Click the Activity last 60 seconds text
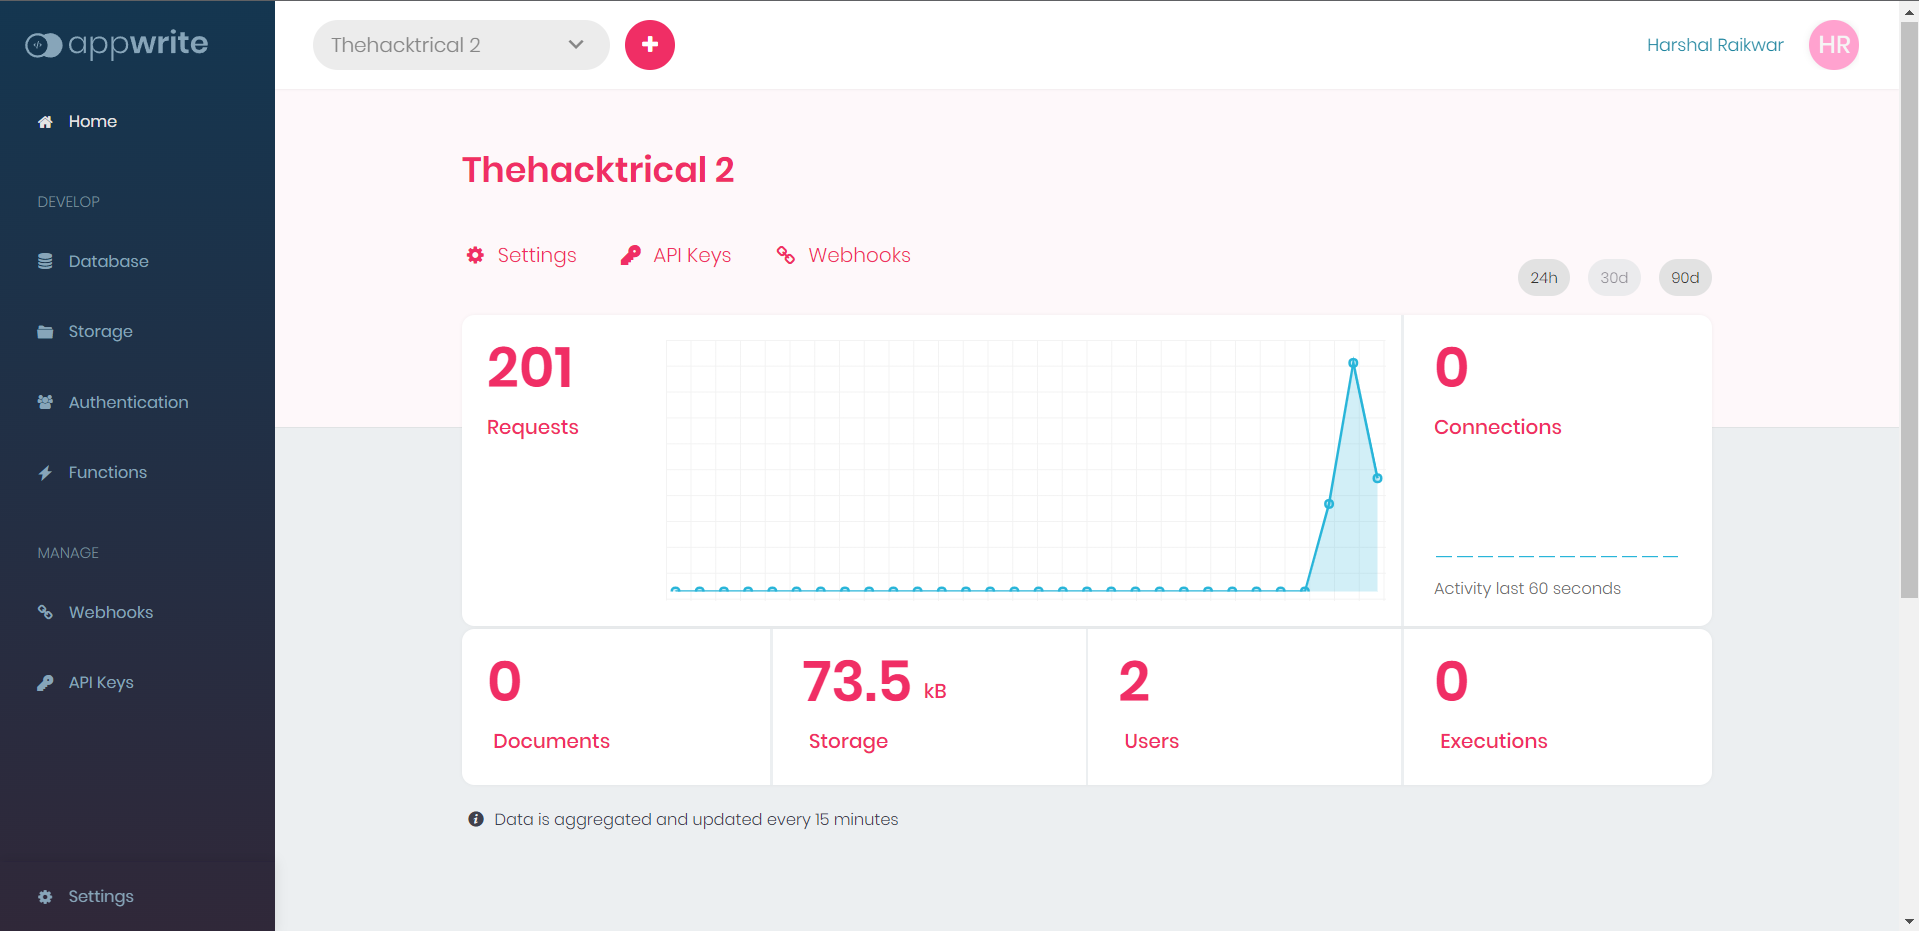 pos(1527,589)
